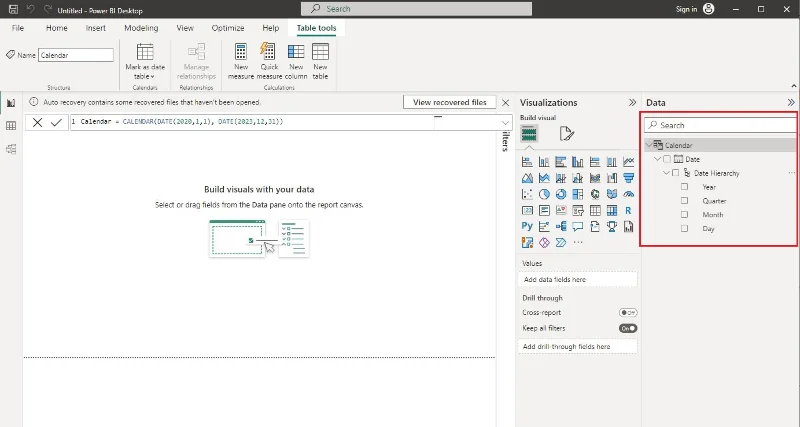This screenshot has width=800, height=427.
Task: Switch to Table view in left sidebar
Action: pos(11,125)
